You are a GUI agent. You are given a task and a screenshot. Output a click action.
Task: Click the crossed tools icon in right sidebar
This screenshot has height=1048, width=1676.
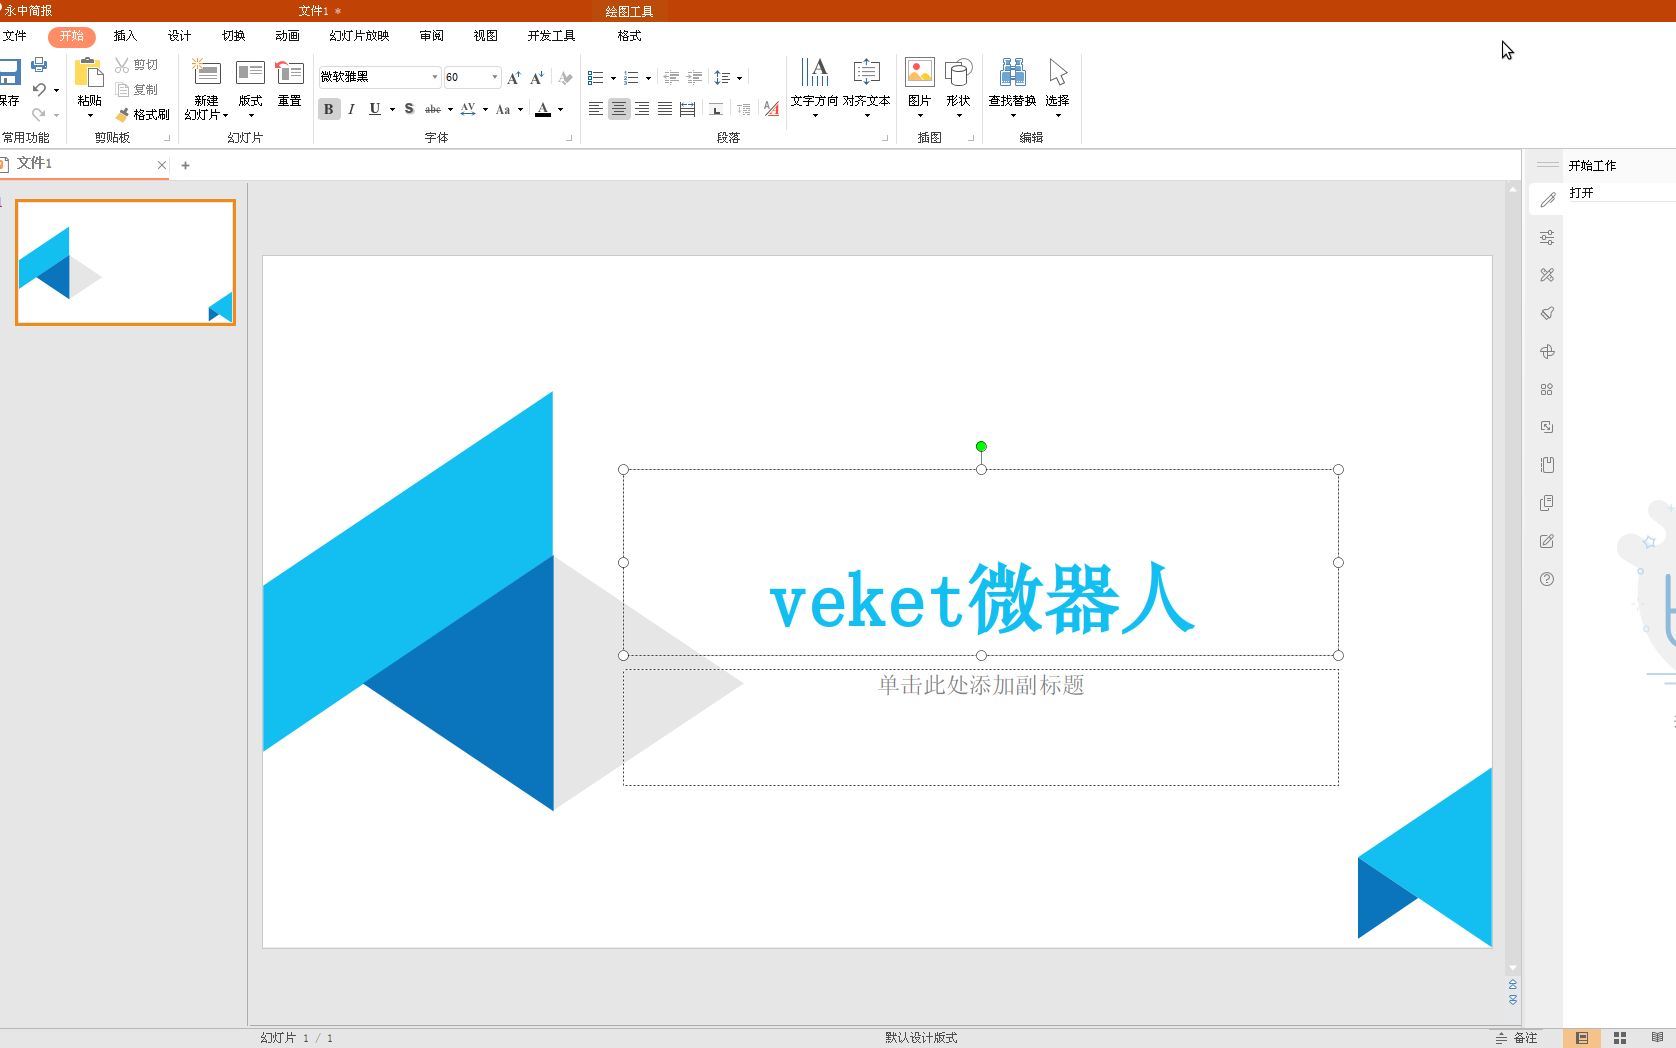(x=1547, y=275)
